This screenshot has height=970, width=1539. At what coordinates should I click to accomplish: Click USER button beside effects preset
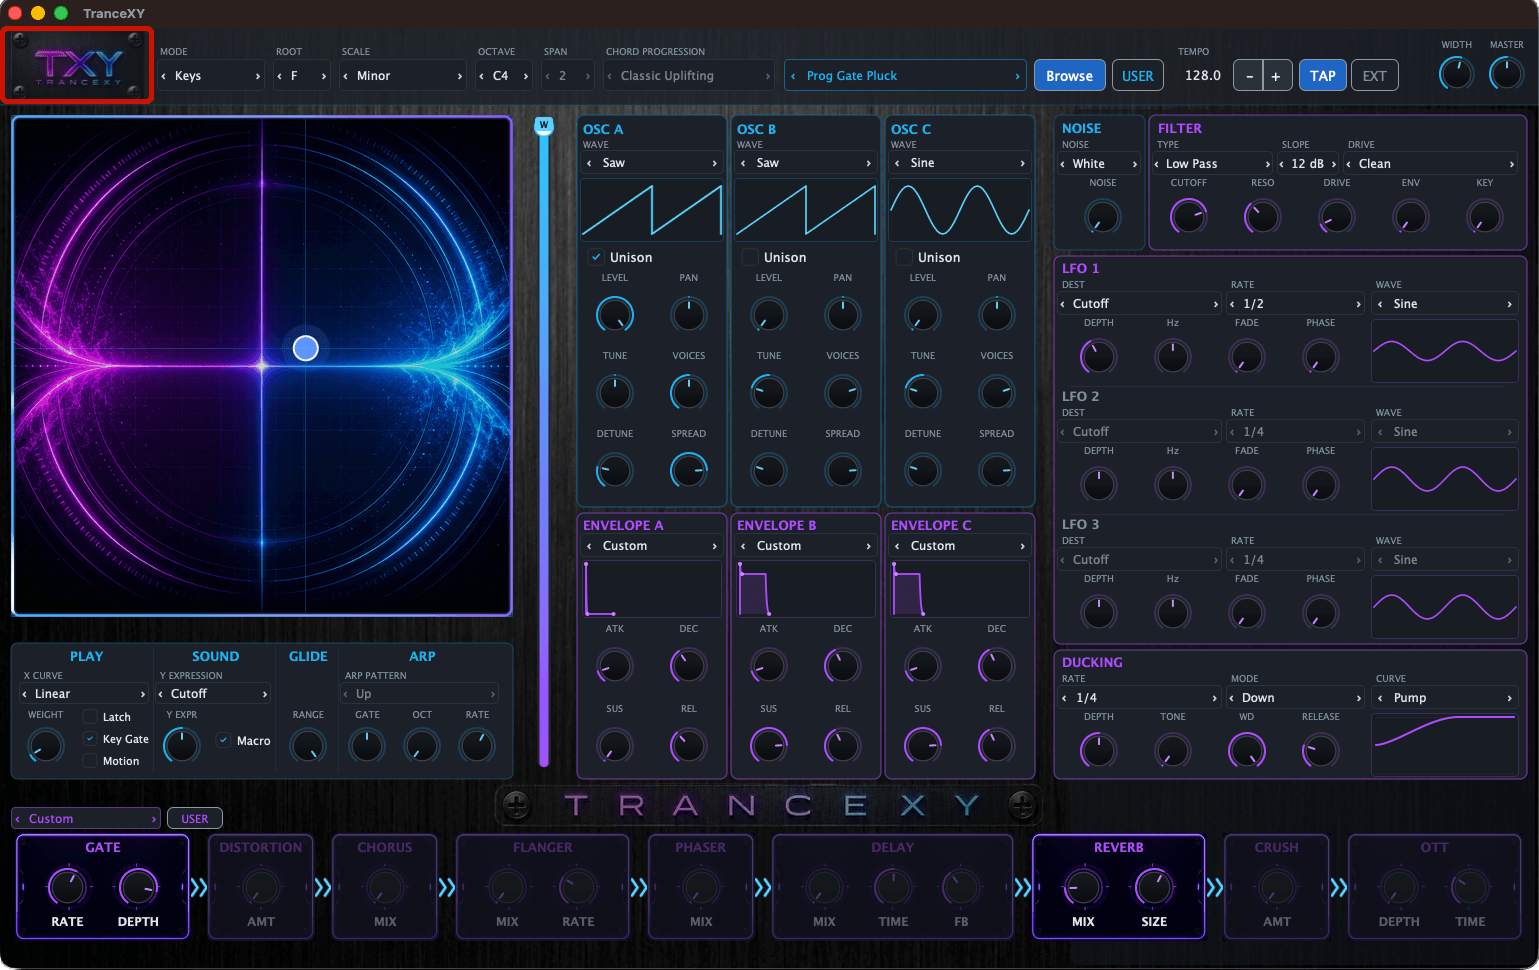coord(195,819)
